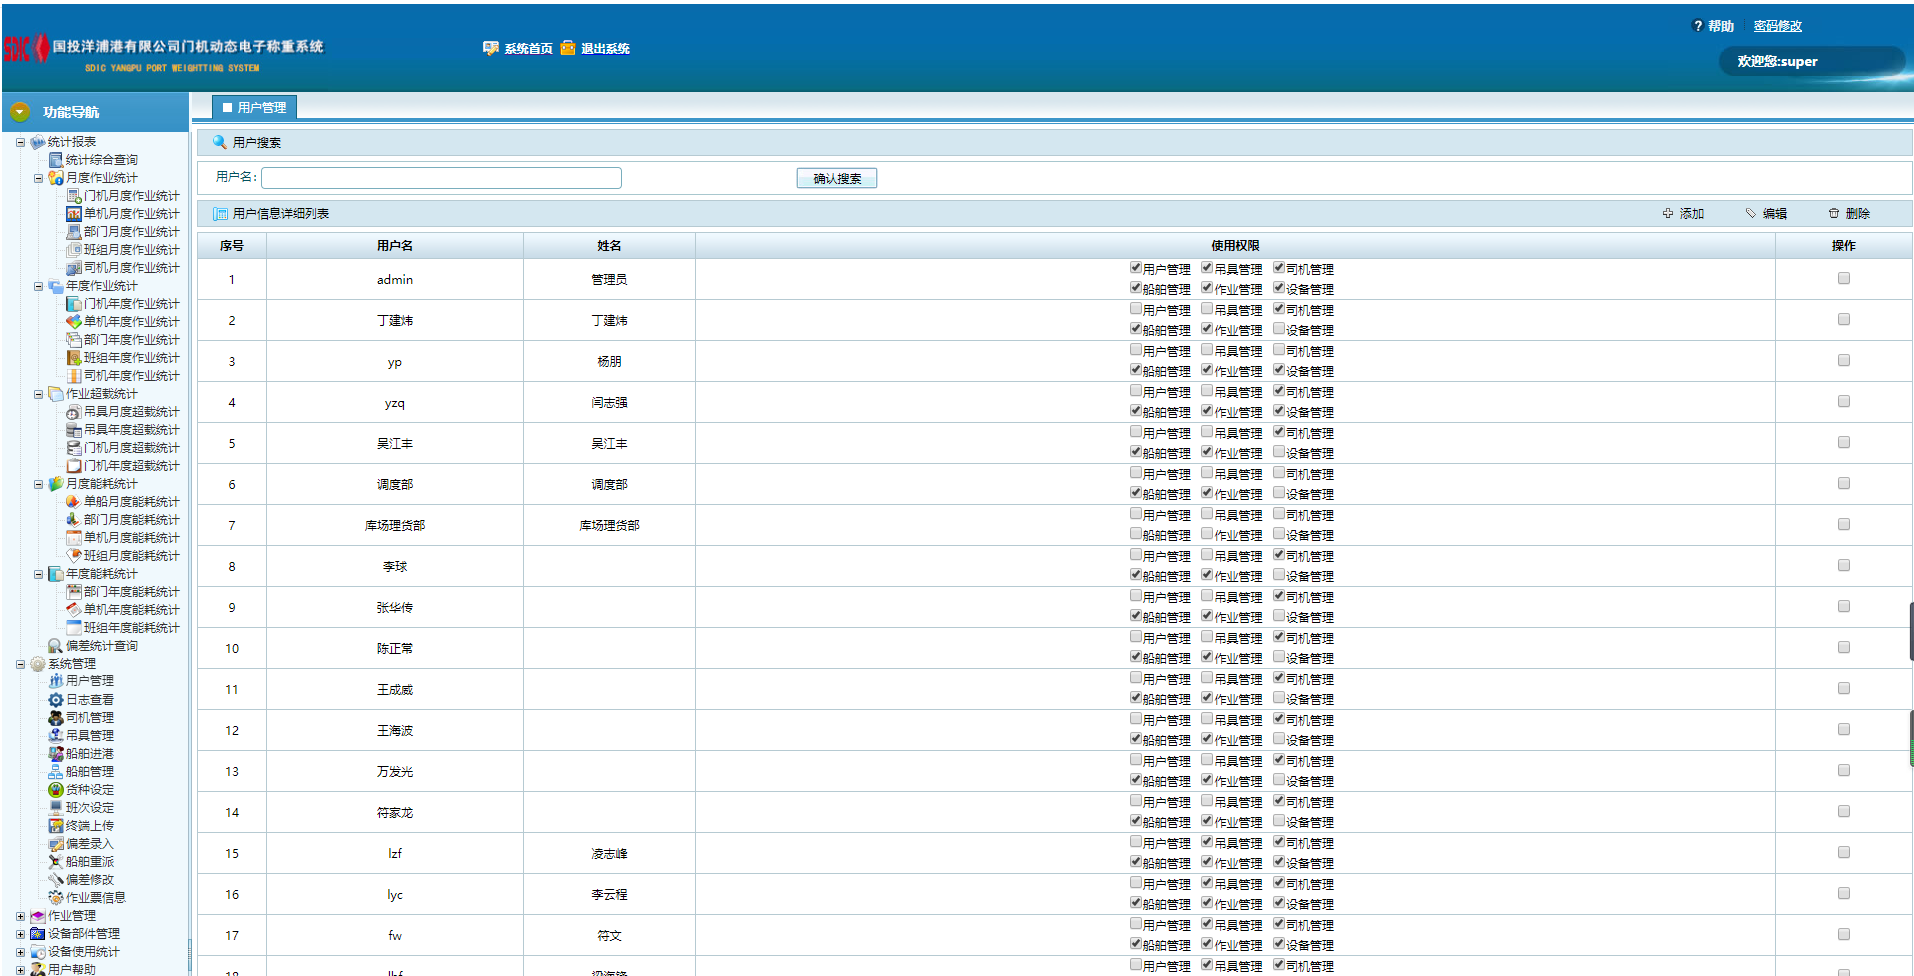Select the checkbox for admin row

[x=1843, y=279]
